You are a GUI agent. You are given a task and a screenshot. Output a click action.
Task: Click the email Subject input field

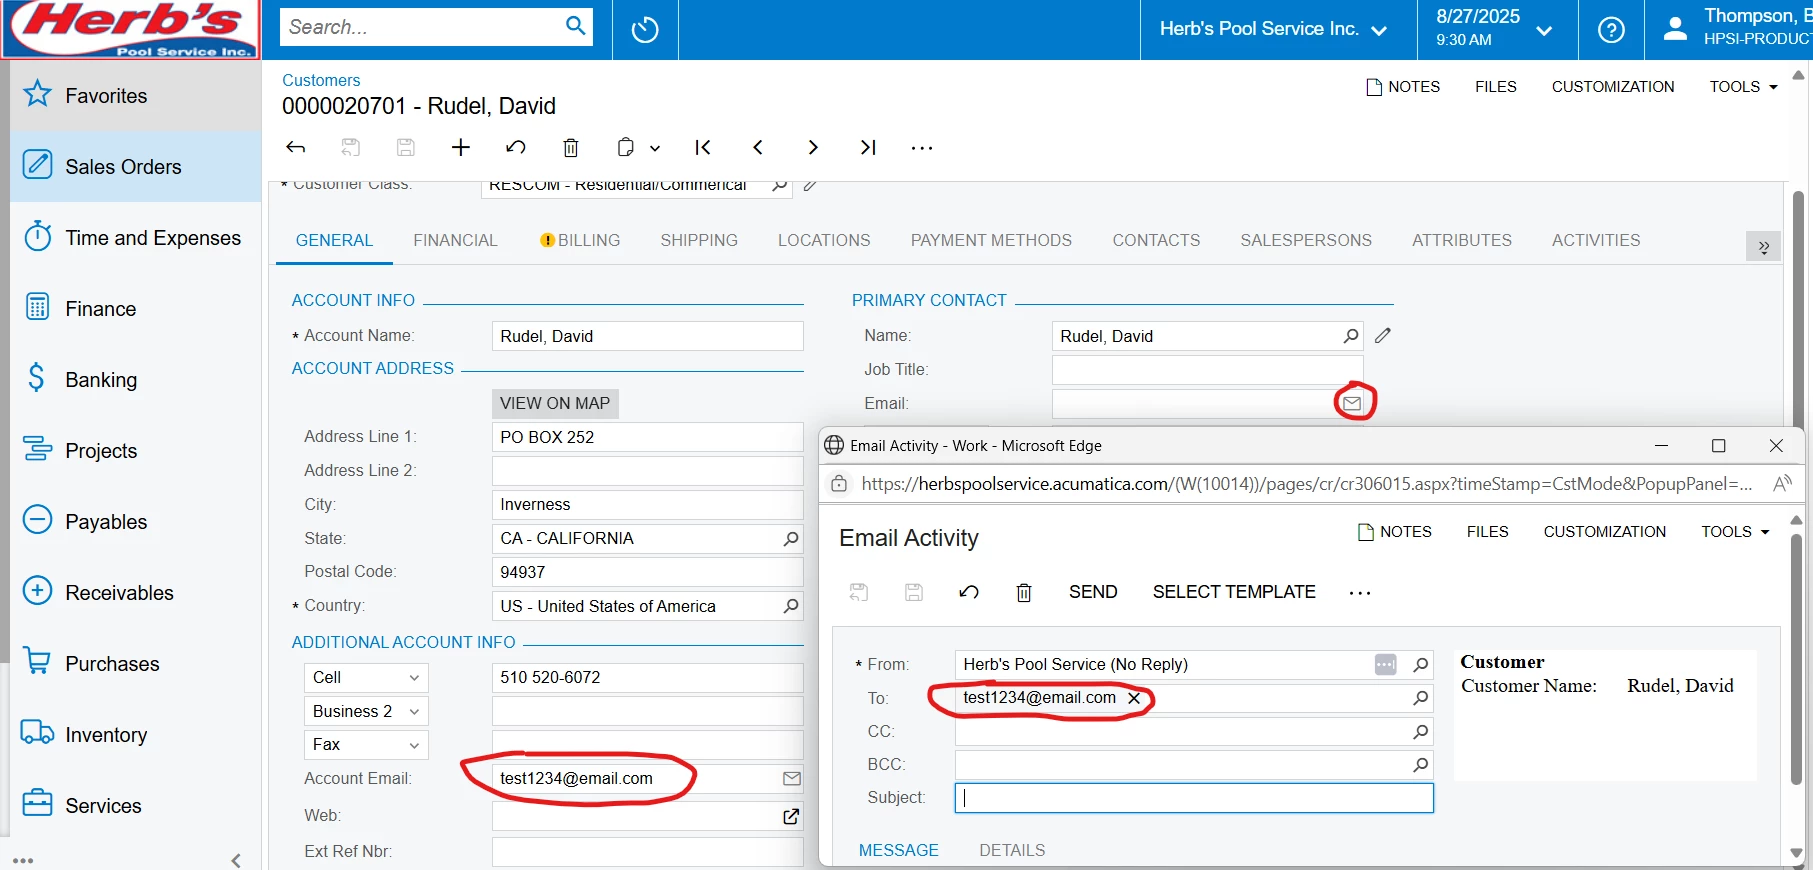coord(1194,798)
